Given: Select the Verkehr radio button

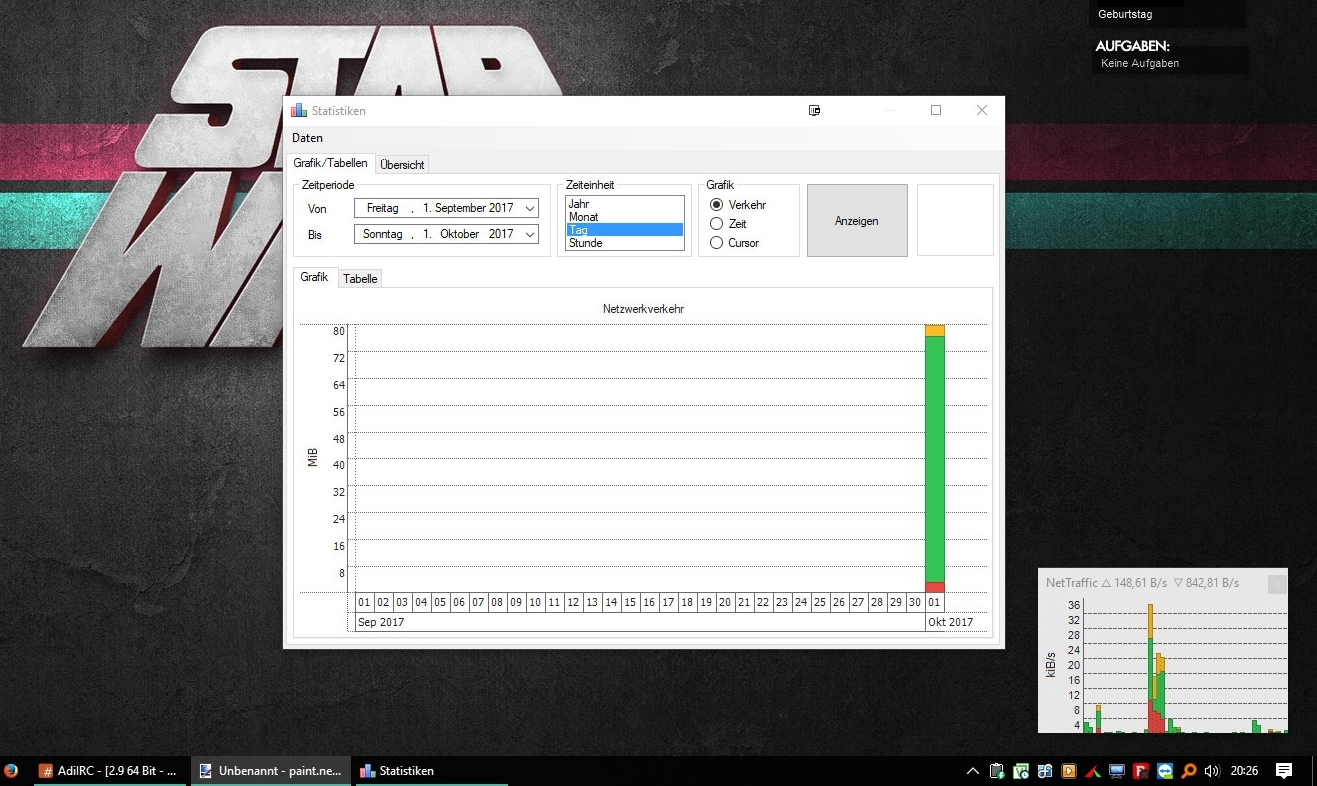Looking at the screenshot, I should pos(716,205).
